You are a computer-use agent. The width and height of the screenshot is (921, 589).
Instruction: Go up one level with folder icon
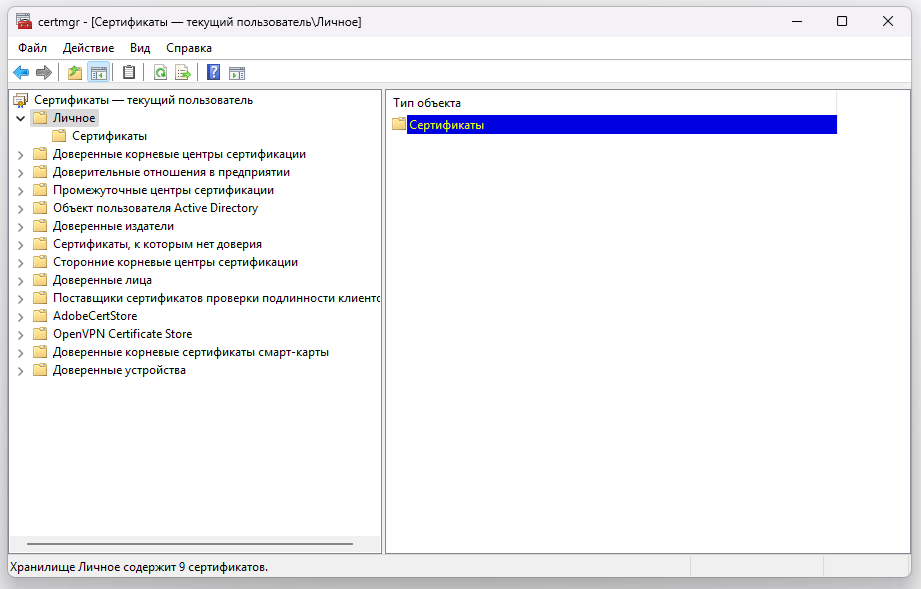pyautogui.click(x=75, y=72)
